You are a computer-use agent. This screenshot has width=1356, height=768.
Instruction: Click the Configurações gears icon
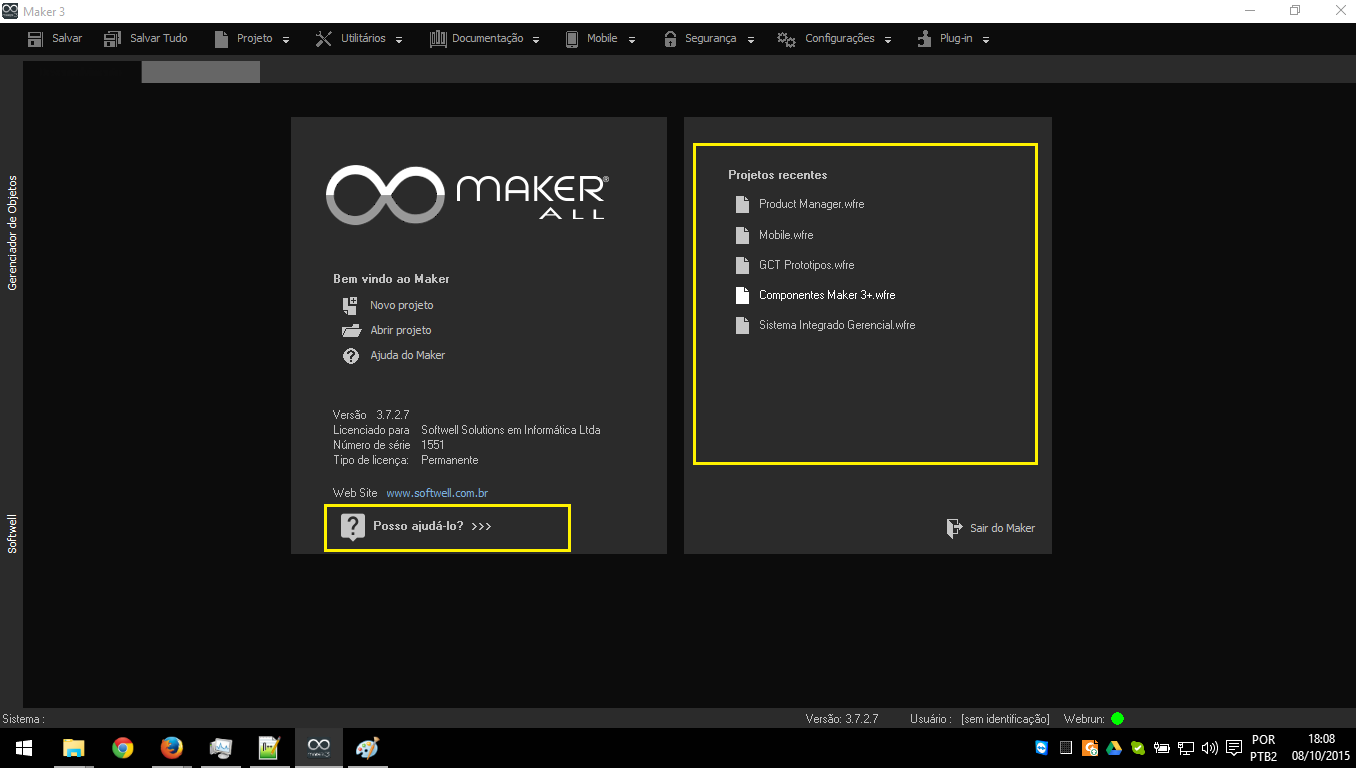pyautogui.click(x=787, y=39)
